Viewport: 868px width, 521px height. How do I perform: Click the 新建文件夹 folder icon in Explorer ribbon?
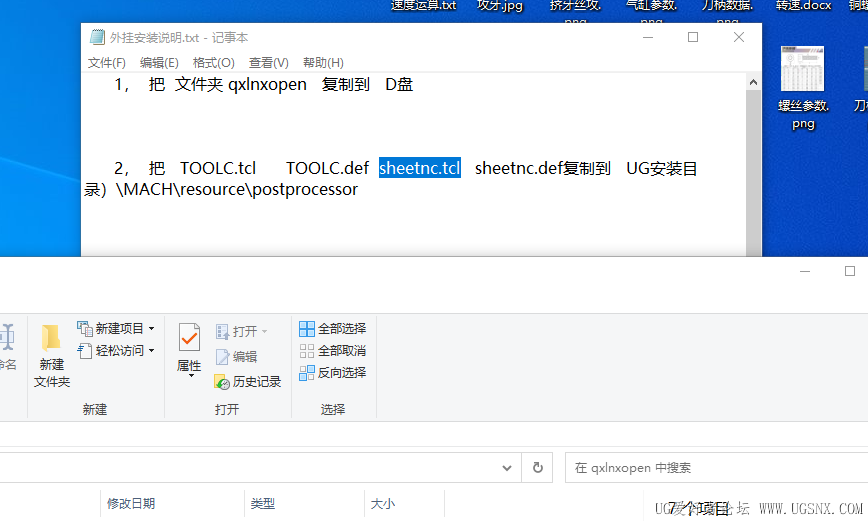51,337
